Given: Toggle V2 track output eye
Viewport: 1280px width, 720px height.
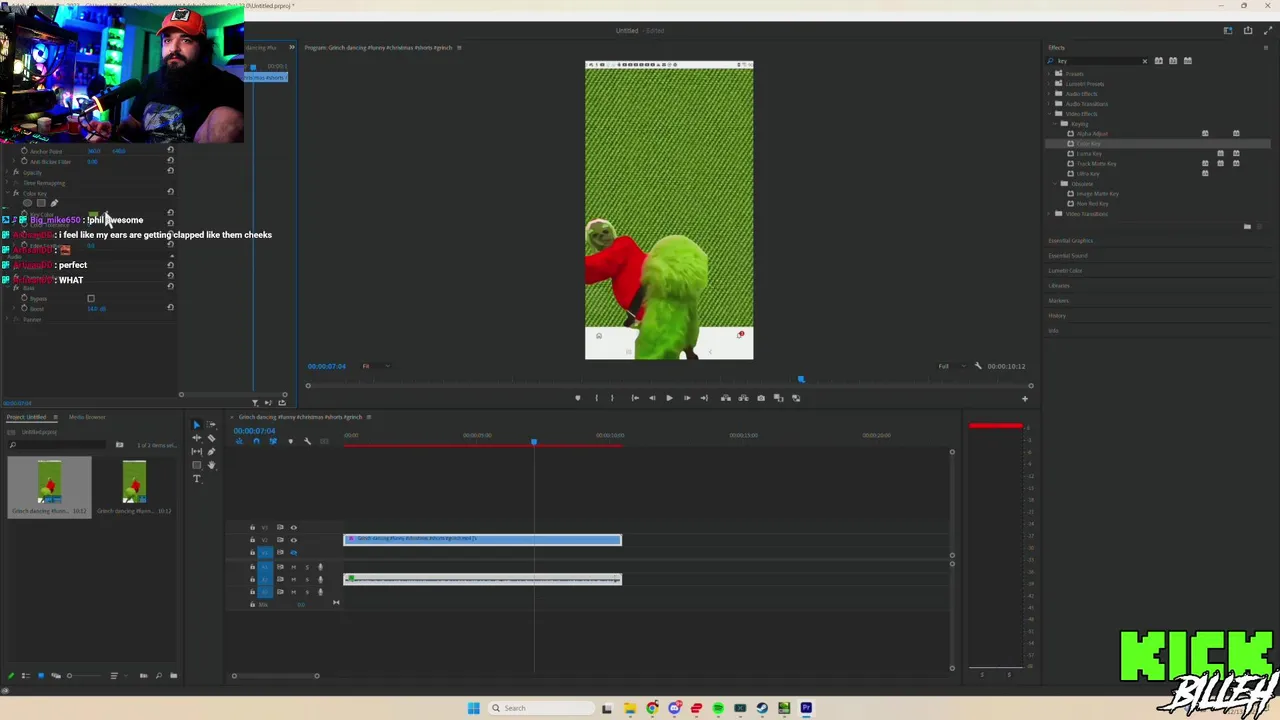Looking at the screenshot, I should [294, 540].
